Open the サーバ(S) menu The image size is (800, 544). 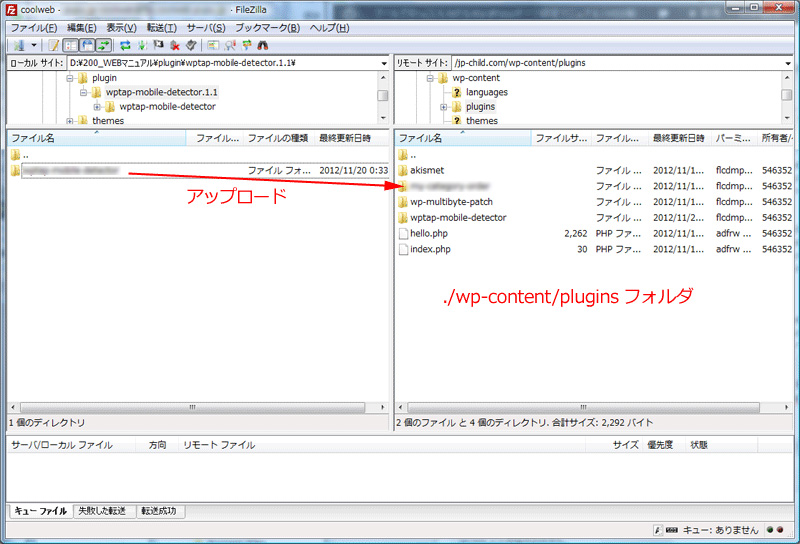206,28
